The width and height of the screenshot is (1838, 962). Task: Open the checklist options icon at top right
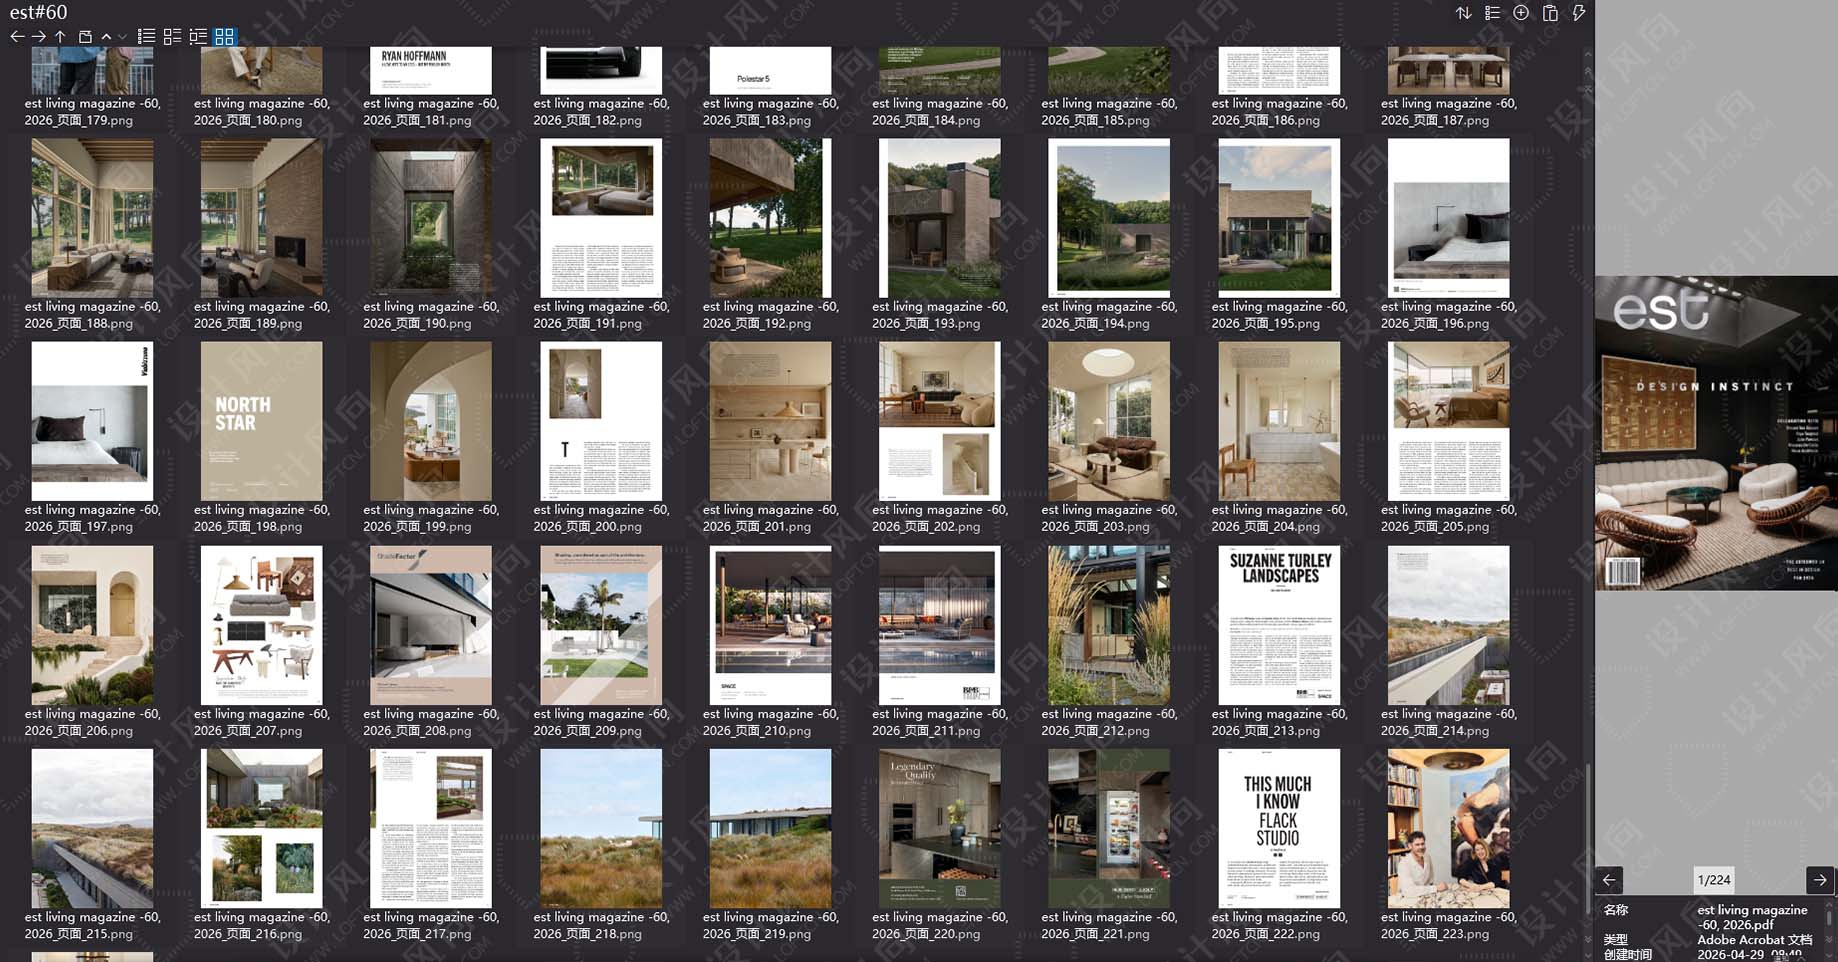[1492, 13]
